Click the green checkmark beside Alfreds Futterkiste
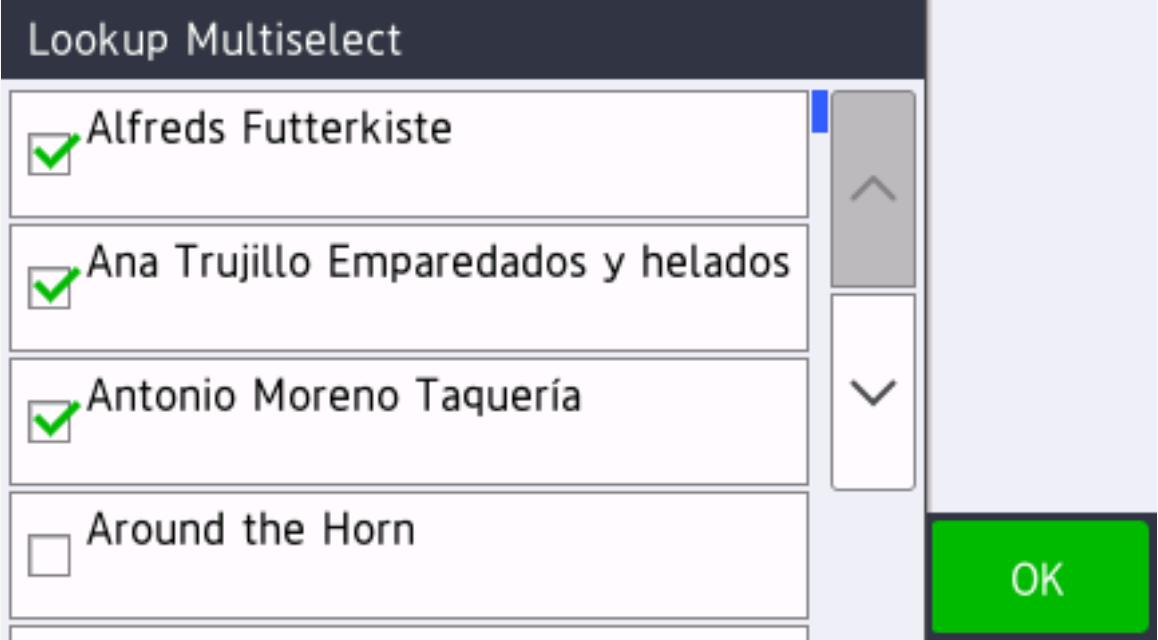 coord(54,151)
